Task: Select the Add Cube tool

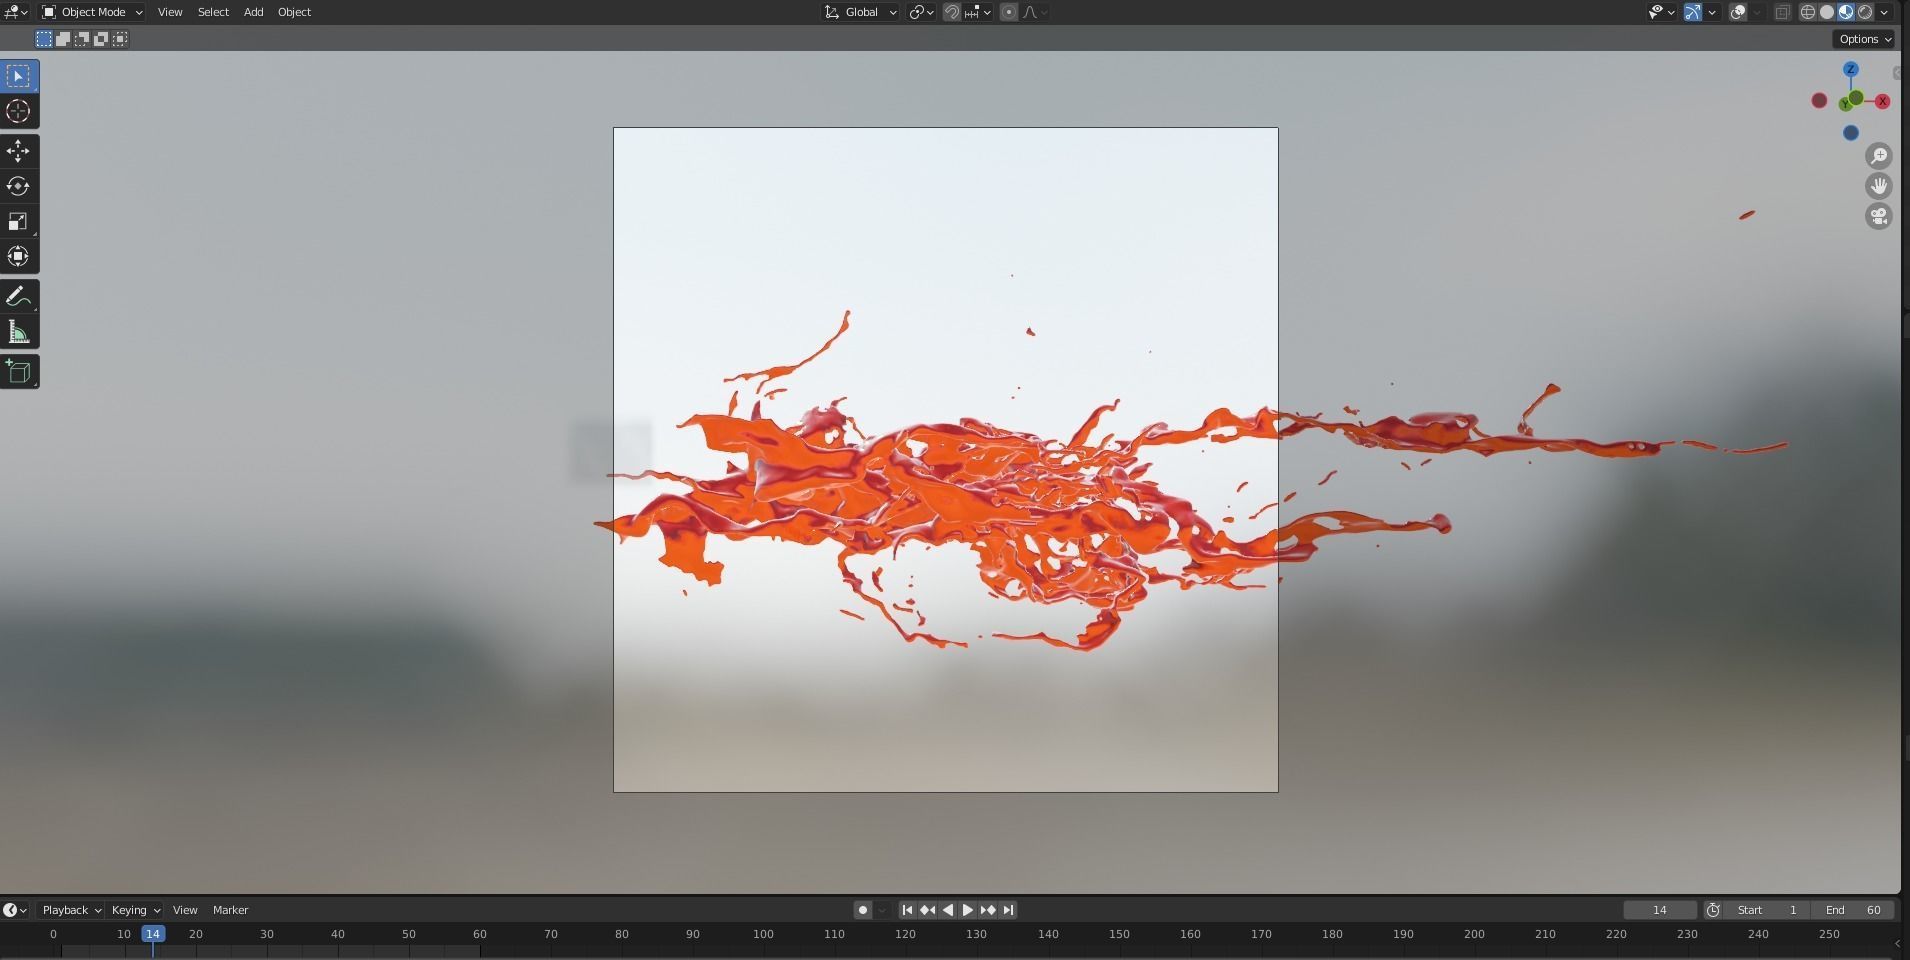Action: [18, 371]
